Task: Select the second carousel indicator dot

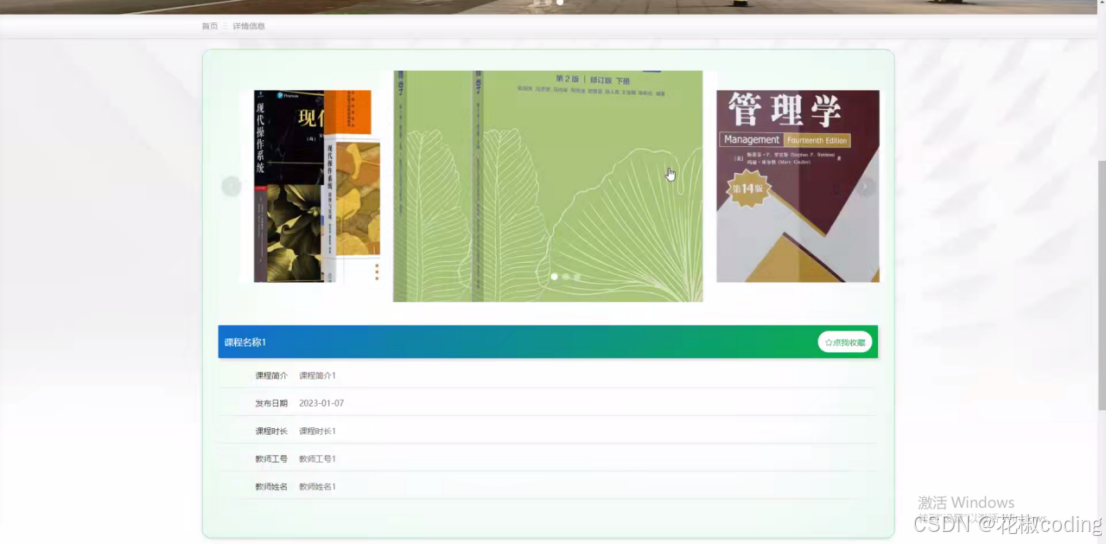Action: pyautogui.click(x=566, y=277)
